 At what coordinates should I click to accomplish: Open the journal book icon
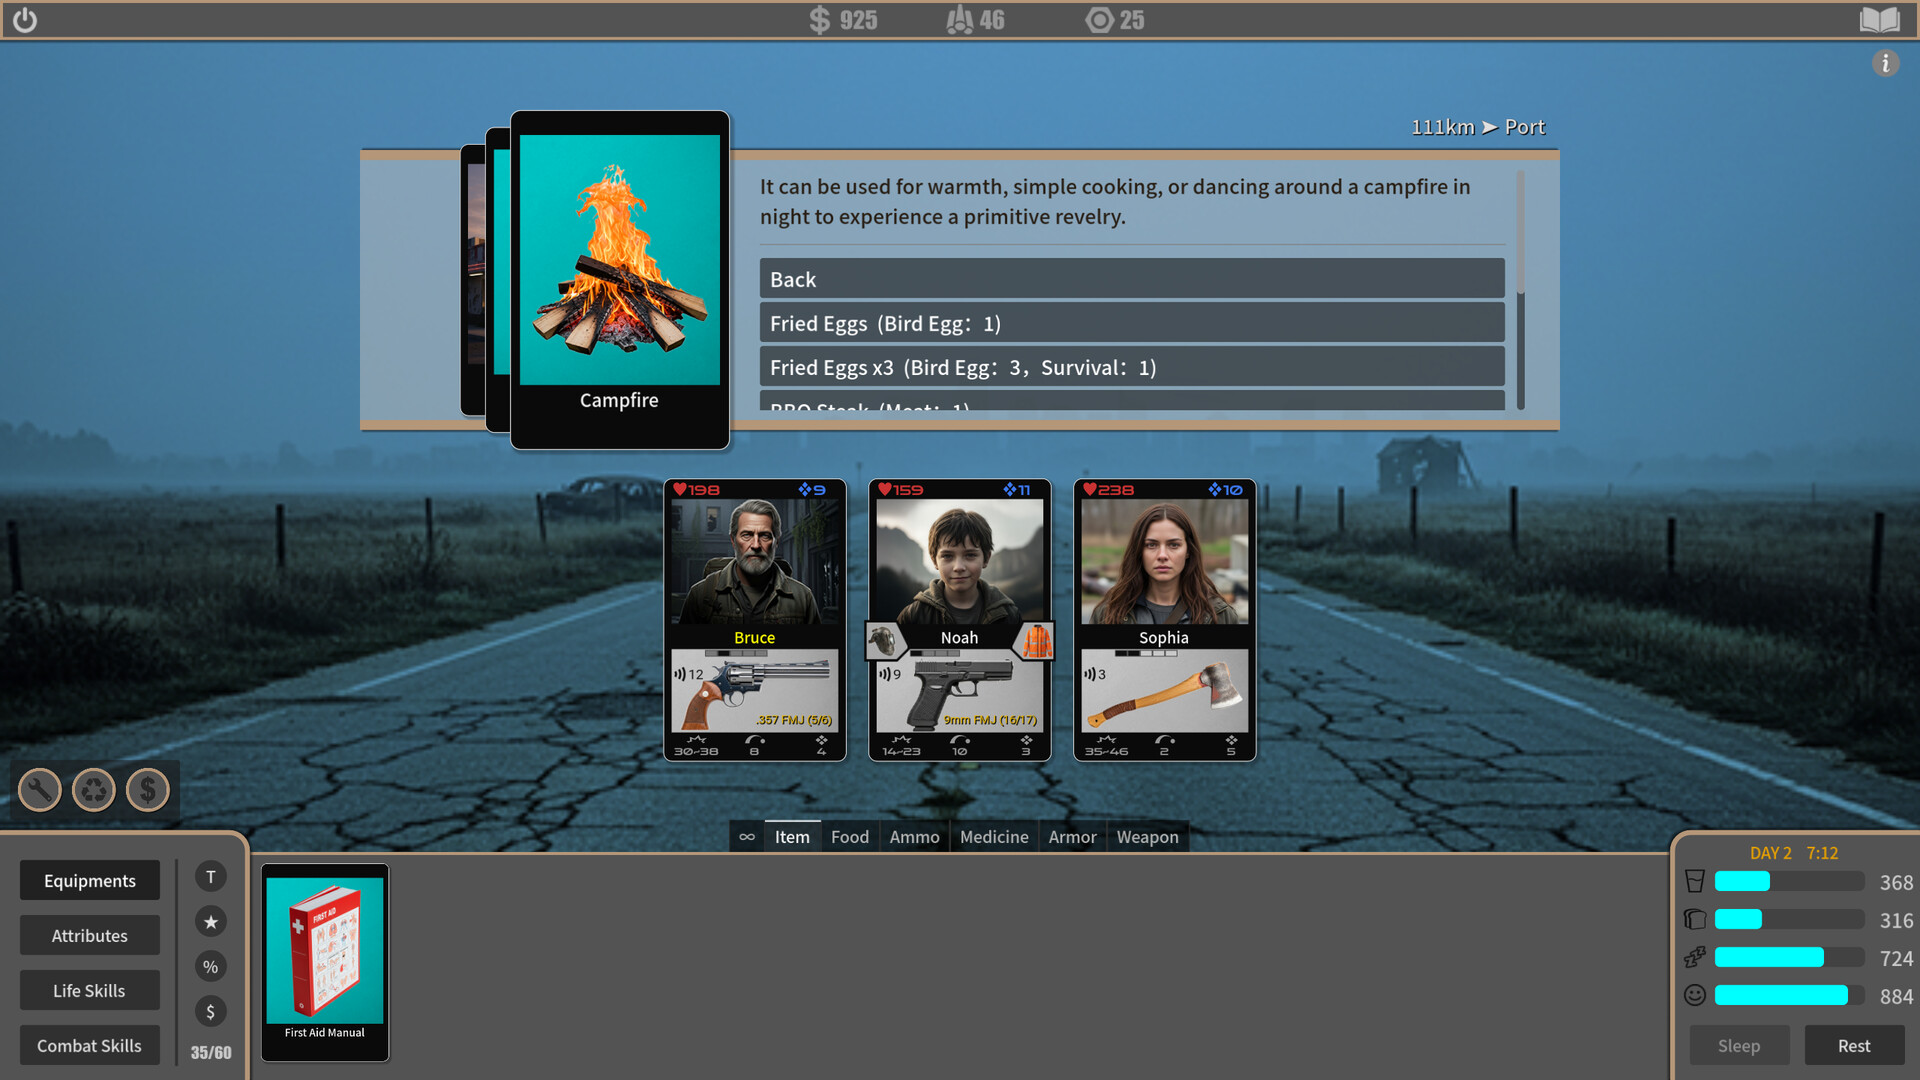point(1879,20)
